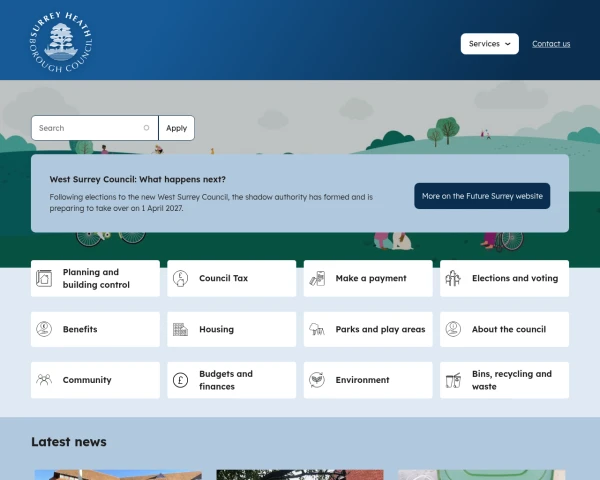
Task: Click the small circle icon in Search box
Action: click(x=146, y=128)
